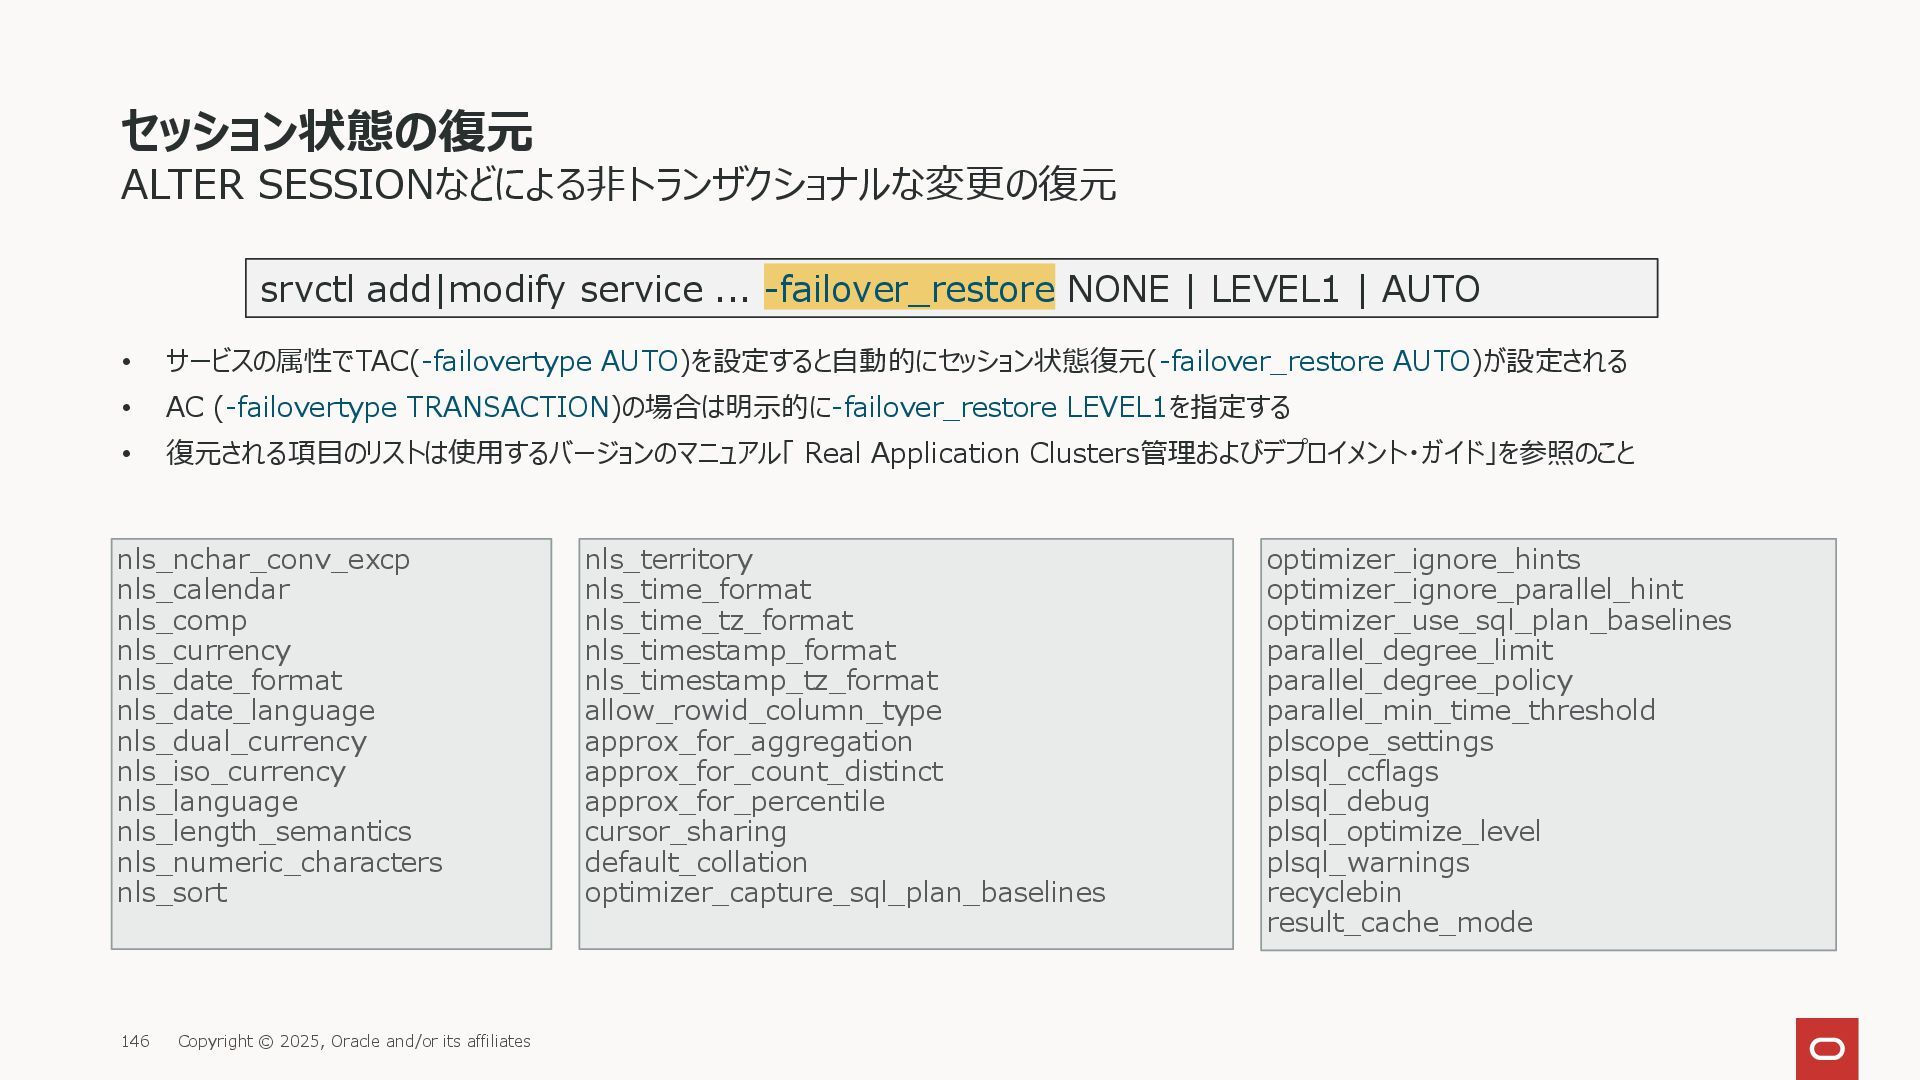Click the parallel_degree_limit entry
1920x1080 pixels.
pos(1410,650)
